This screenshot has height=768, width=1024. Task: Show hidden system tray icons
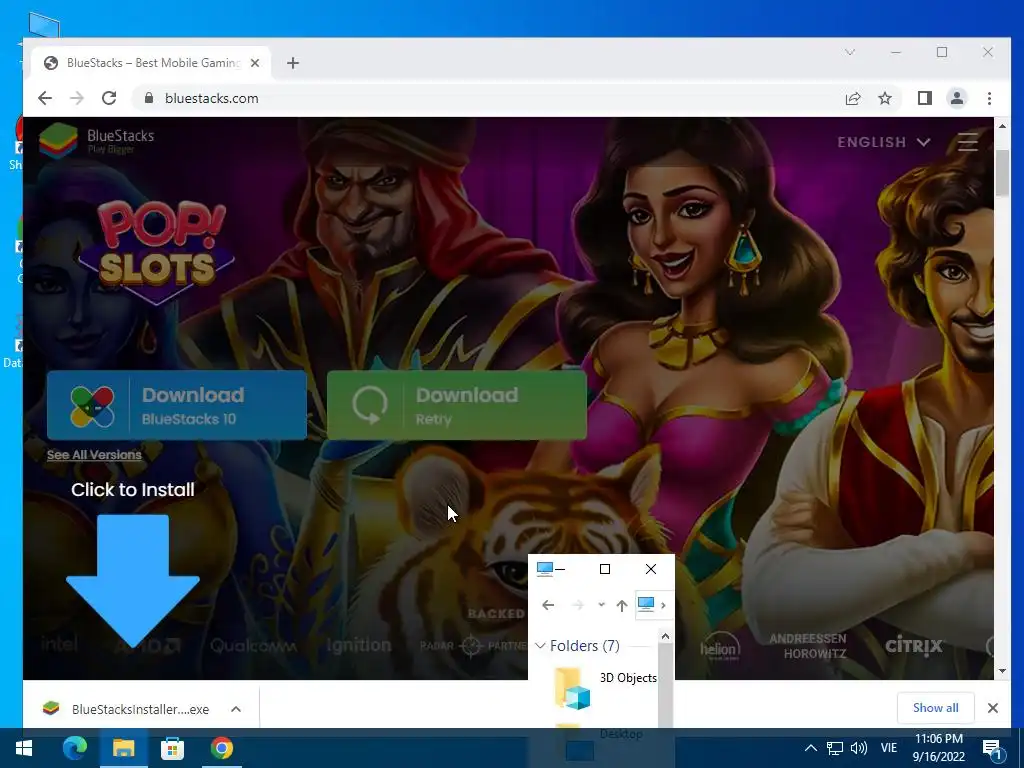point(810,748)
